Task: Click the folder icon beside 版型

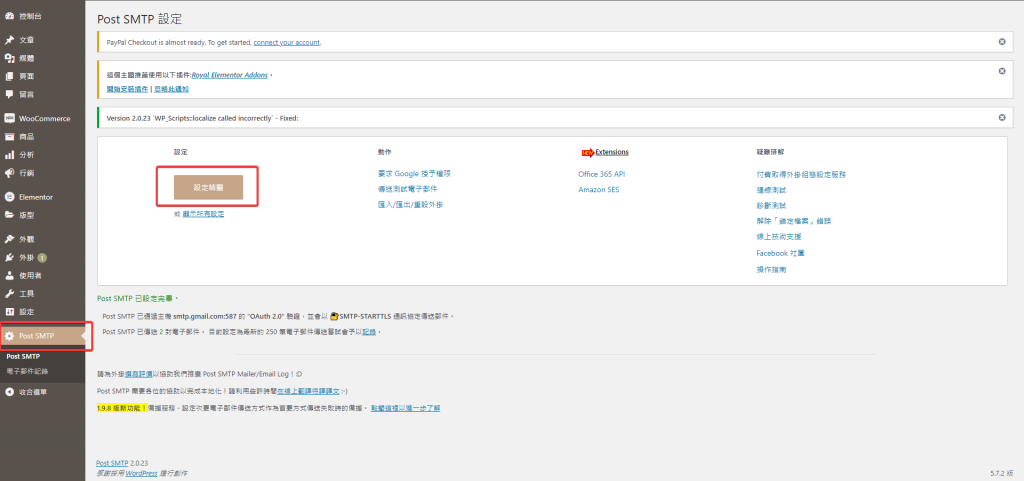Action: pyautogui.click(x=10, y=215)
